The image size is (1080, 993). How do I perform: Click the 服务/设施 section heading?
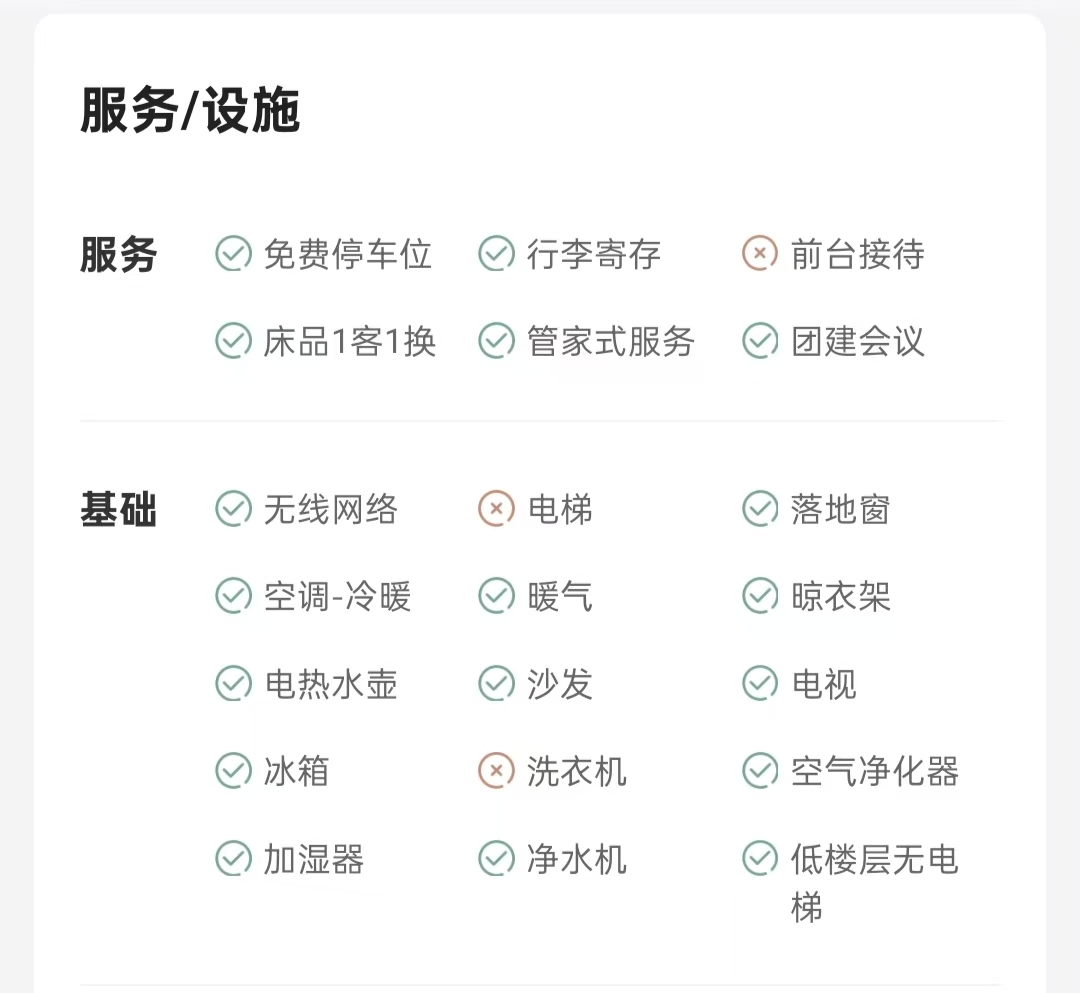tap(190, 110)
